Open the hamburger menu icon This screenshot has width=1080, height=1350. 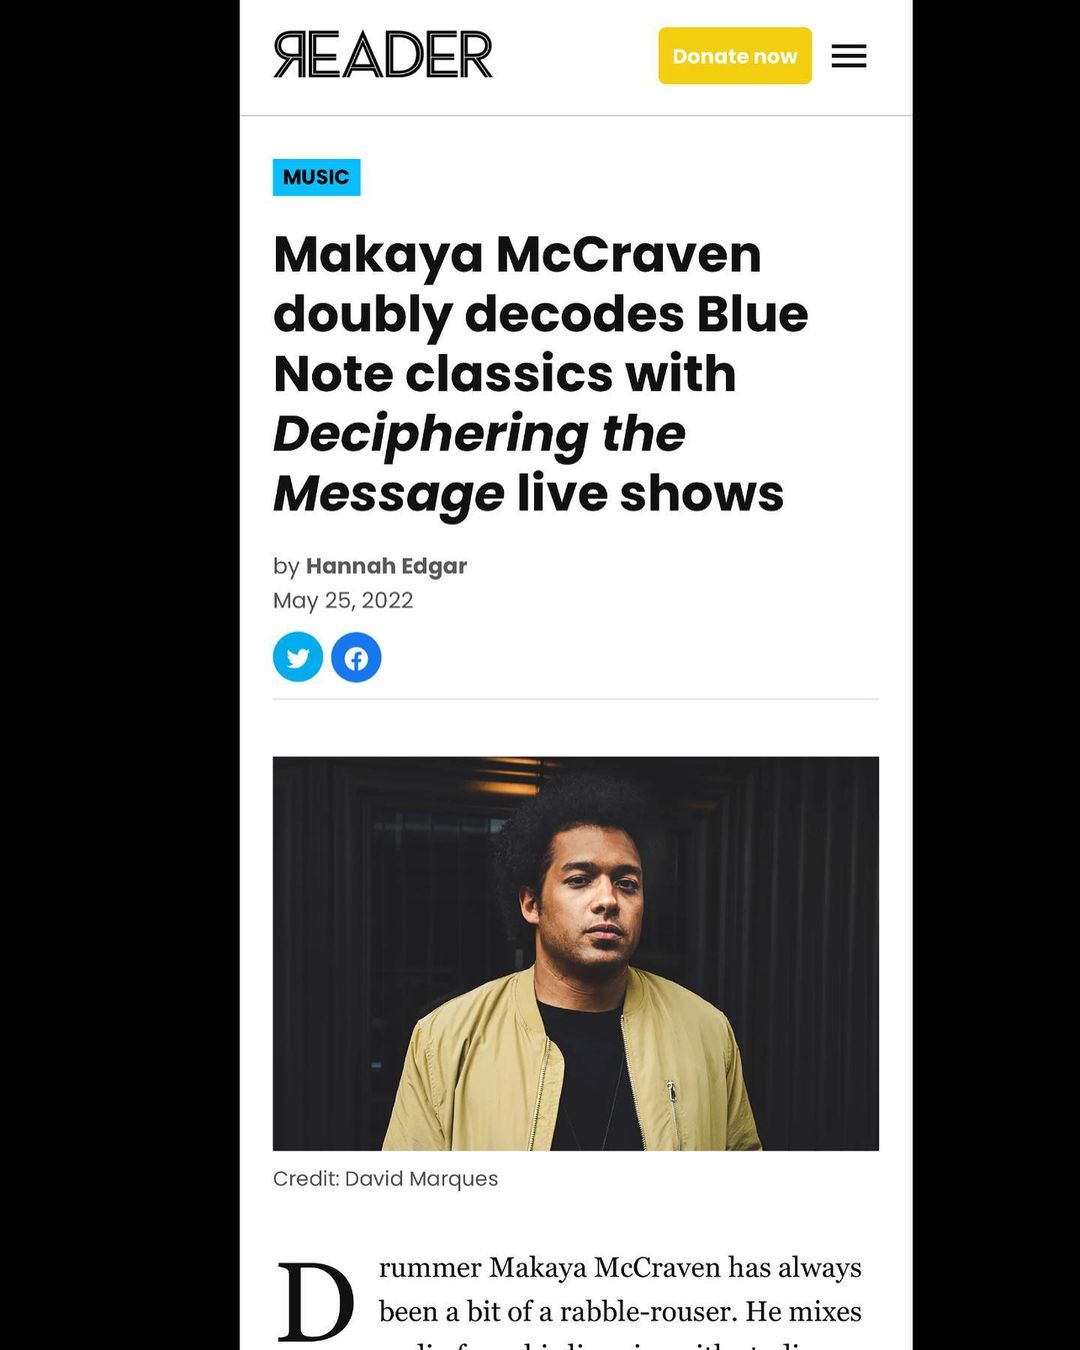tap(848, 56)
